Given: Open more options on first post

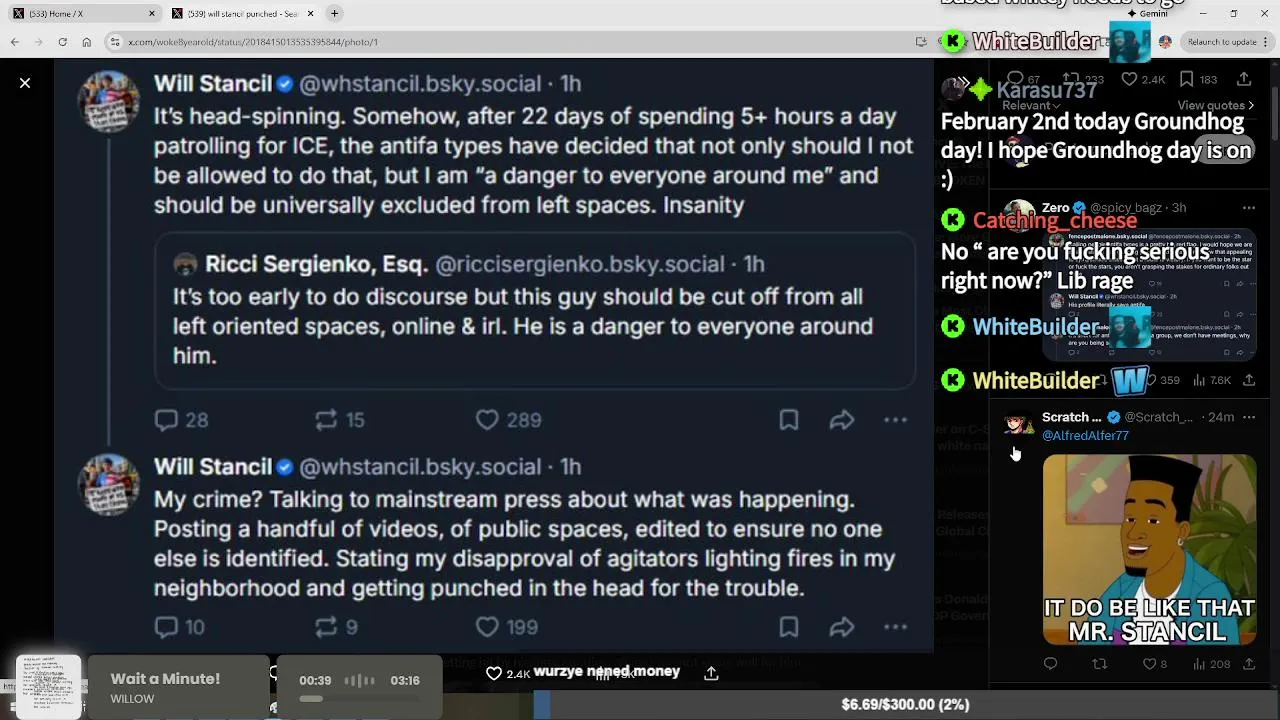Looking at the screenshot, I should click(895, 420).
